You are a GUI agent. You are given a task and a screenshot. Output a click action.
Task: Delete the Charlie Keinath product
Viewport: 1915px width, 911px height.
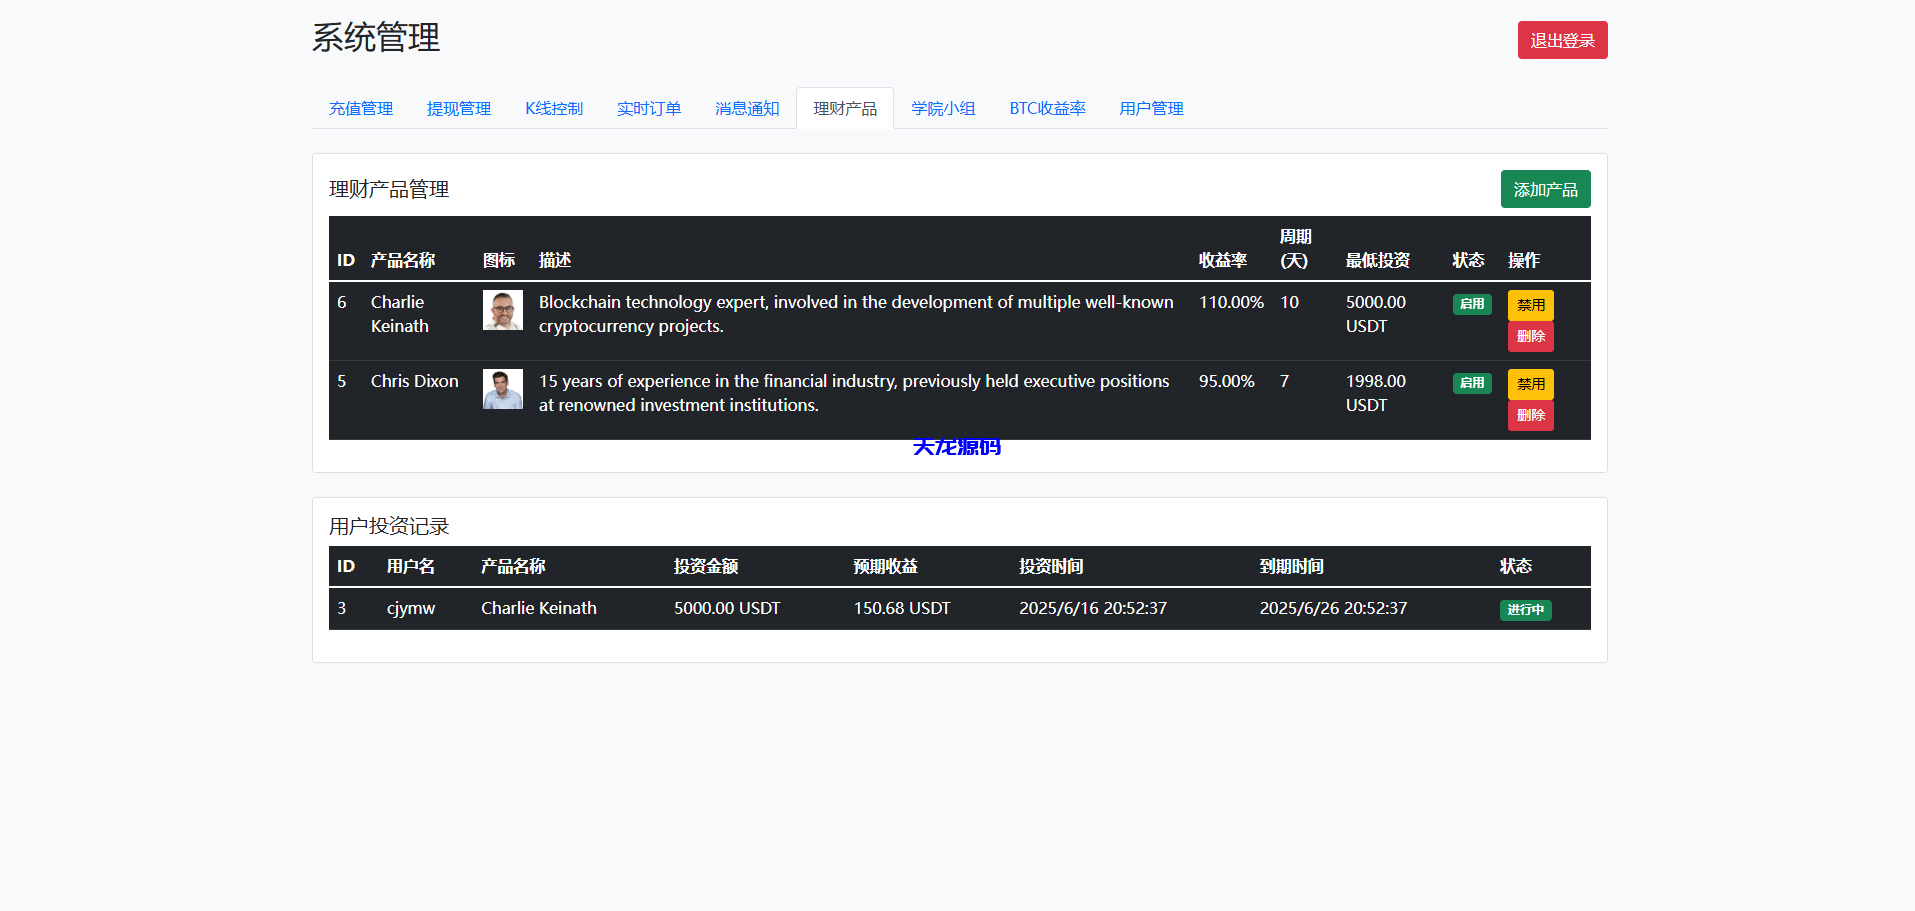pos(1530,337)
